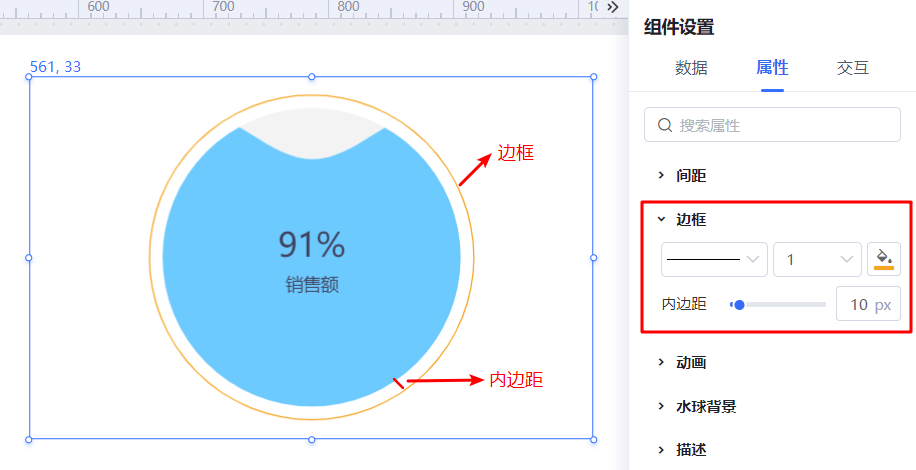916x470 pixels.
Task: Open the border color paint bucket
Action: click(x=884, y=259)
